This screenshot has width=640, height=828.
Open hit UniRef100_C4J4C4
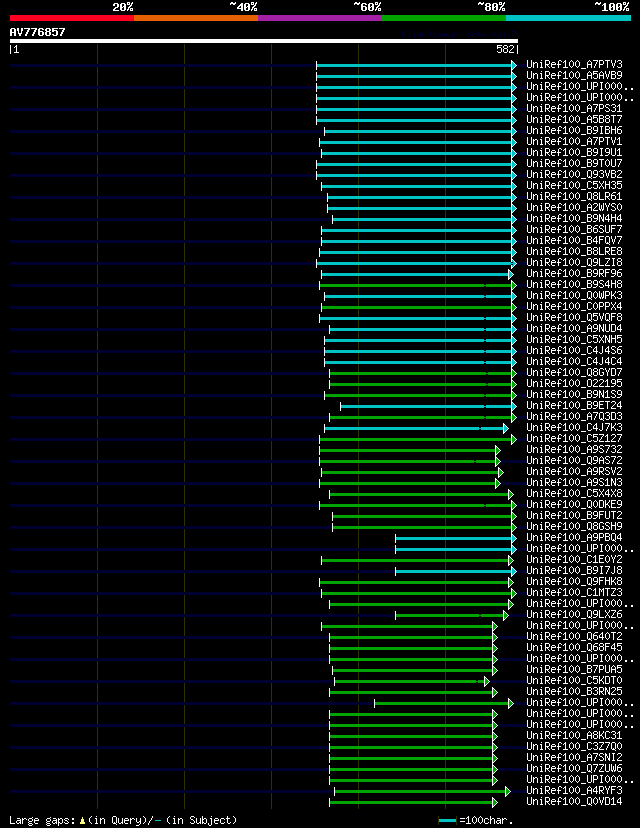coord(574,361)
